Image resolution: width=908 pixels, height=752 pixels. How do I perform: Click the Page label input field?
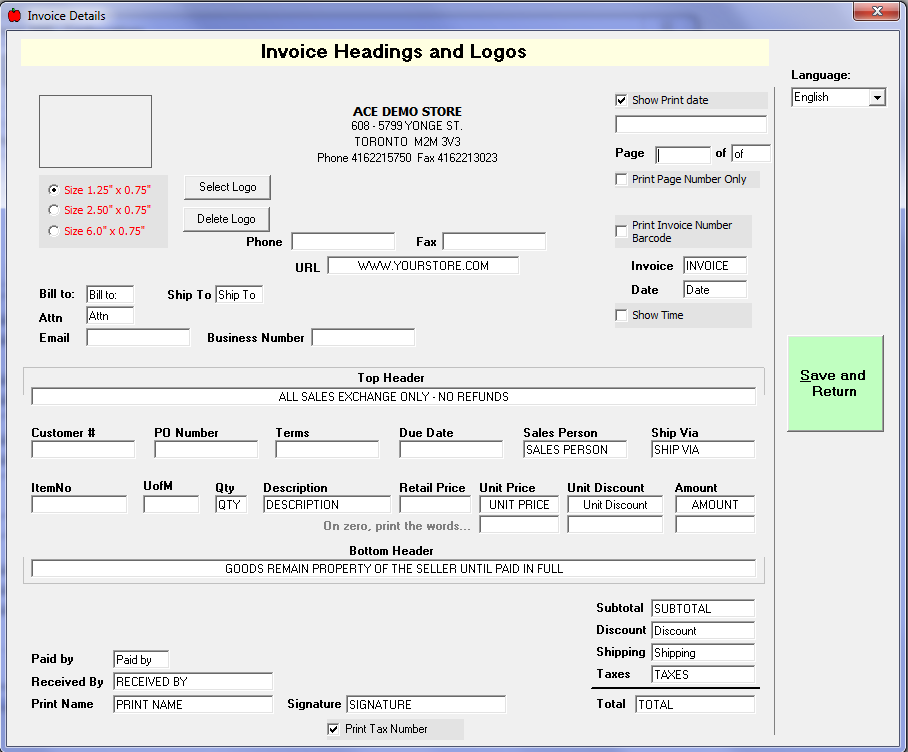pos(683,155)
